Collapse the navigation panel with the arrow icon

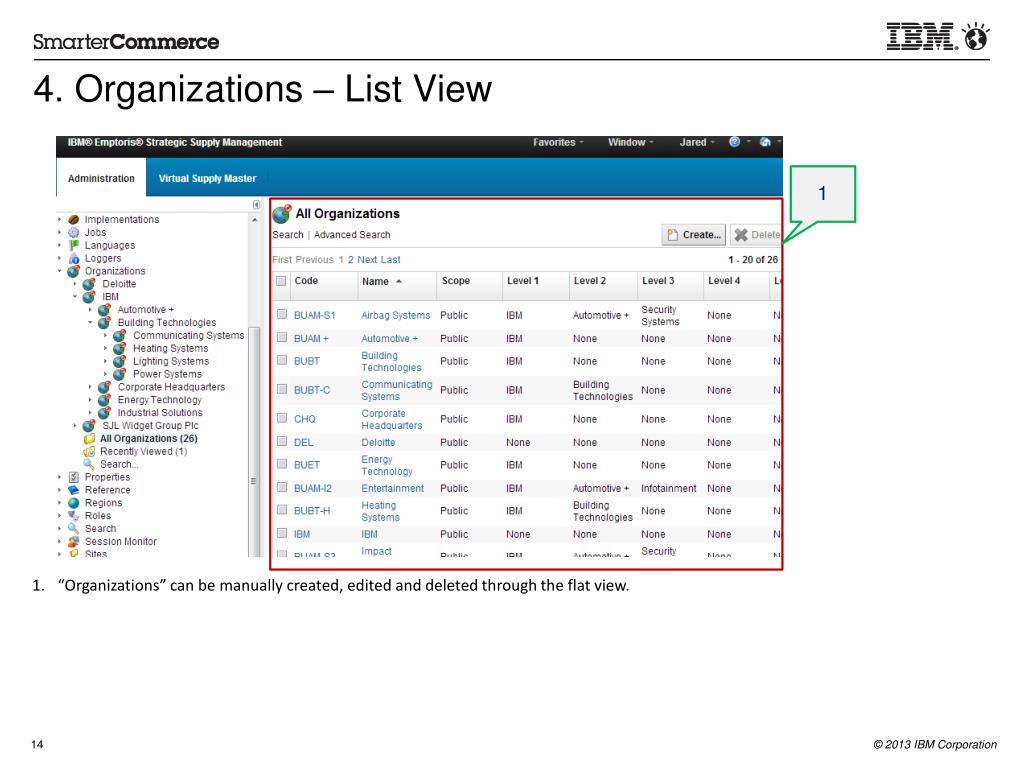[x=257, y=205]
